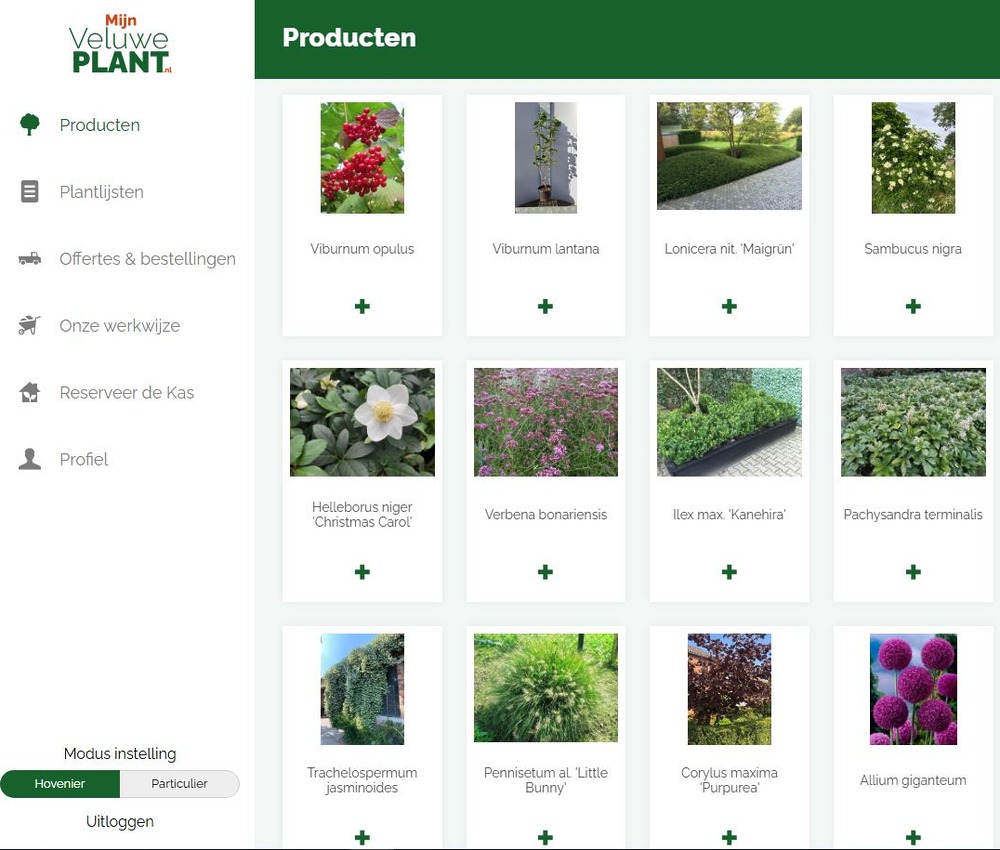Open the Helleborus niger 'Christmas Carol' photo

tap(362, 422)
